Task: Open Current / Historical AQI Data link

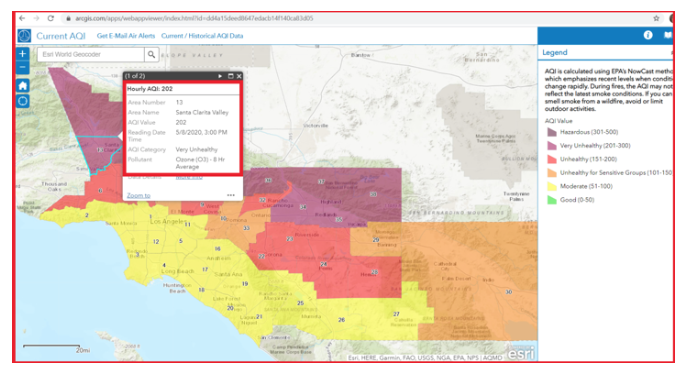Action: tap(202, 36)
